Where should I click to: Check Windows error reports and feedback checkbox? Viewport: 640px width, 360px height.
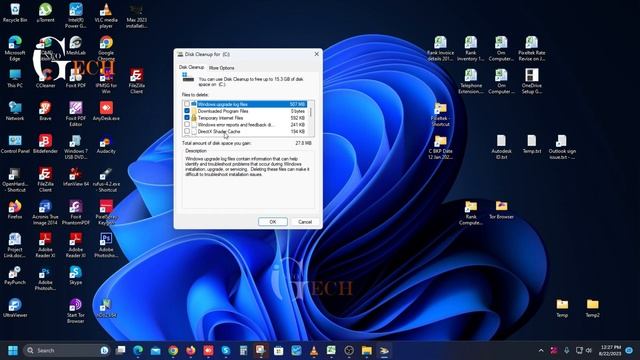[187, 124]
